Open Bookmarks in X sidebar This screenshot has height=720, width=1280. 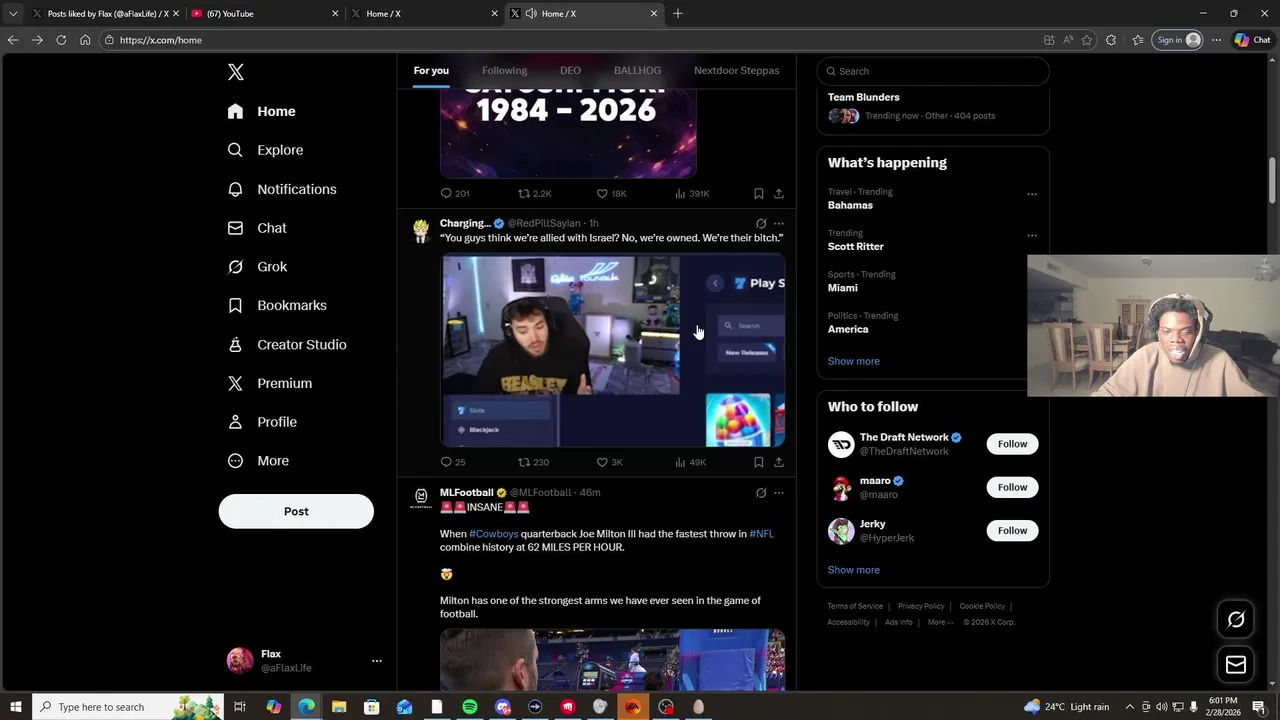tap(277, 305)
